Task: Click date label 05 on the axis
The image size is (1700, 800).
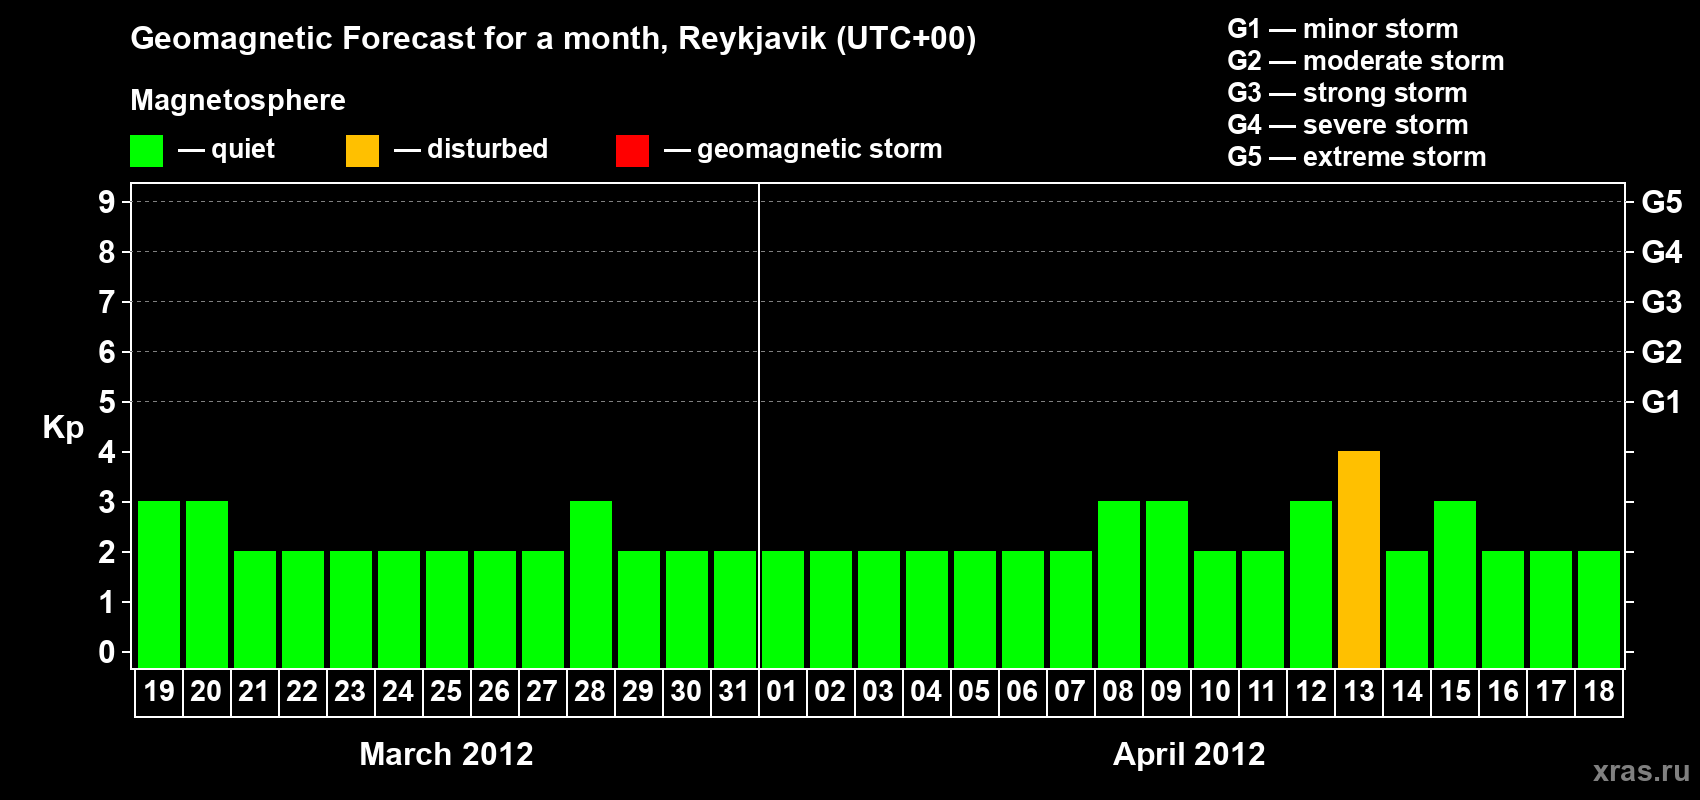Action: (974, 691)
